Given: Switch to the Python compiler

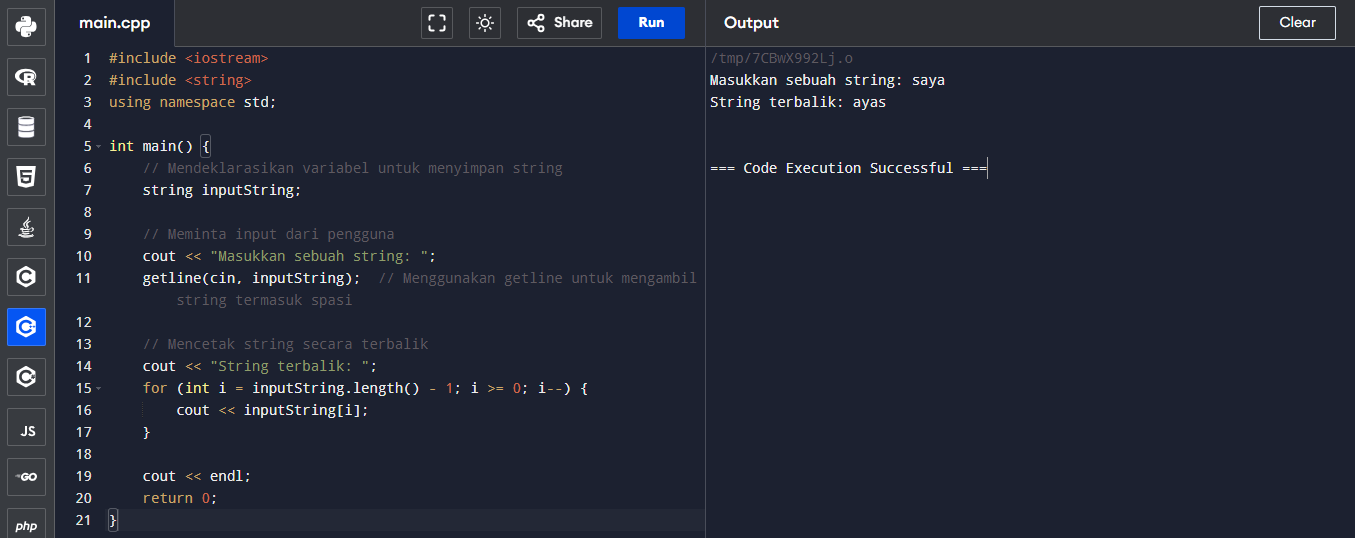Looking at the screenshot, I should tap(26, 25).
